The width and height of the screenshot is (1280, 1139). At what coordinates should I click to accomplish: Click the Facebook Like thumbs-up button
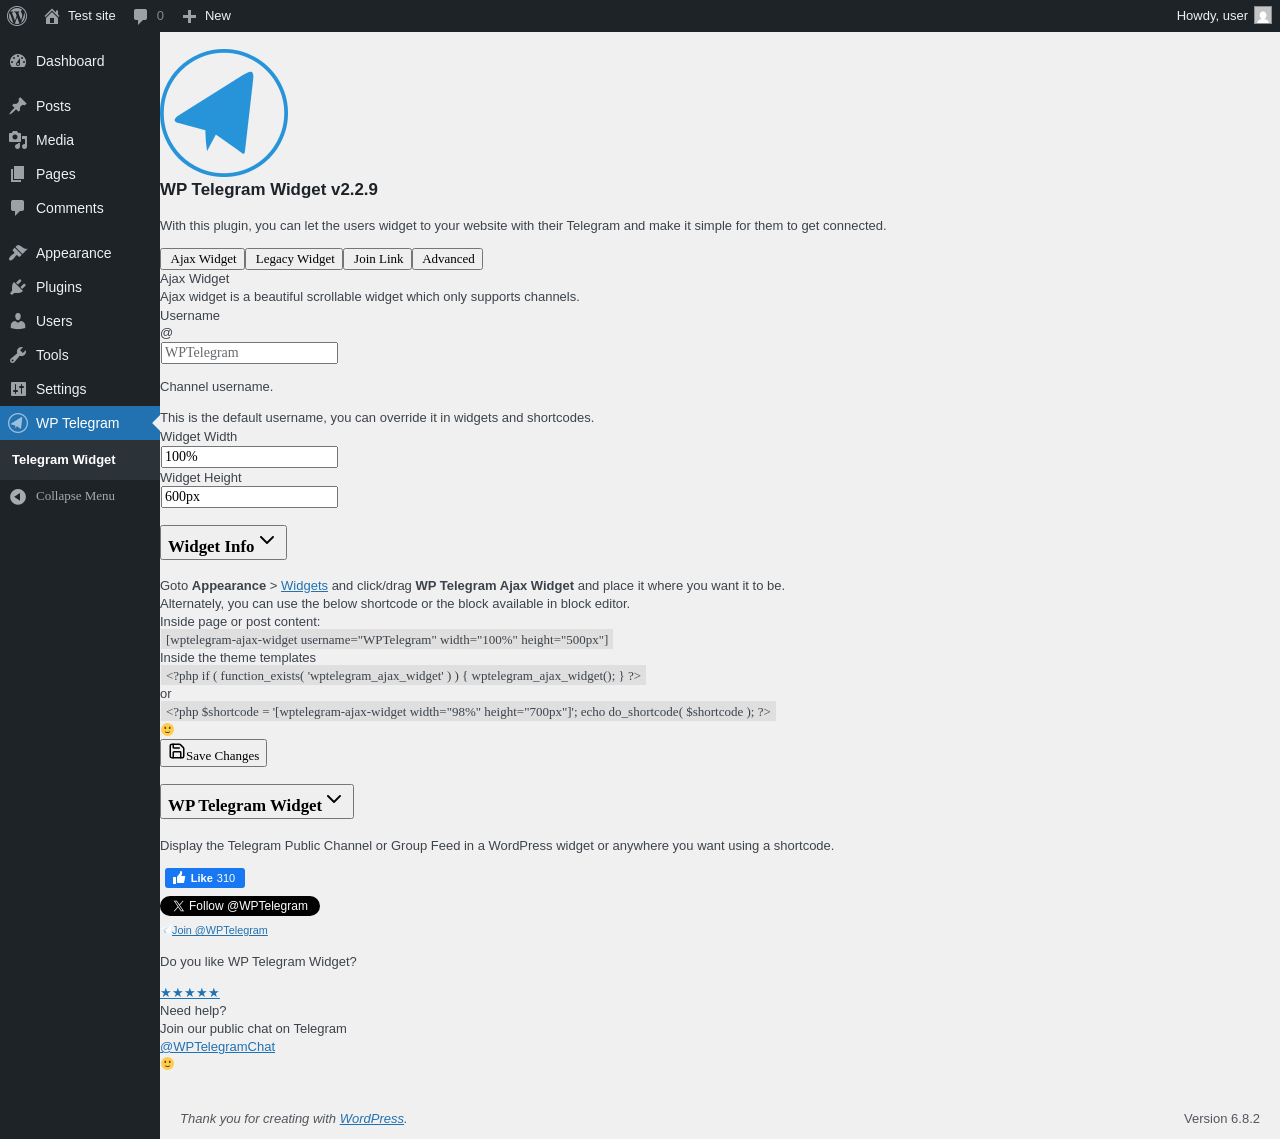tap(204, 878)
